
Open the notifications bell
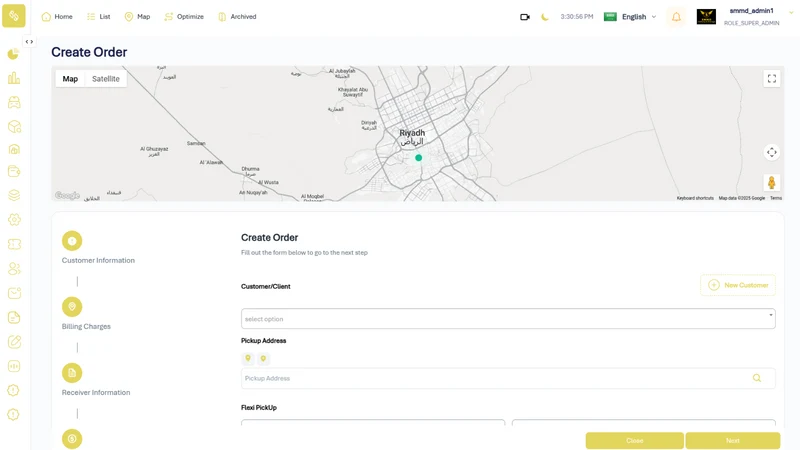click(x=676, y=17)
